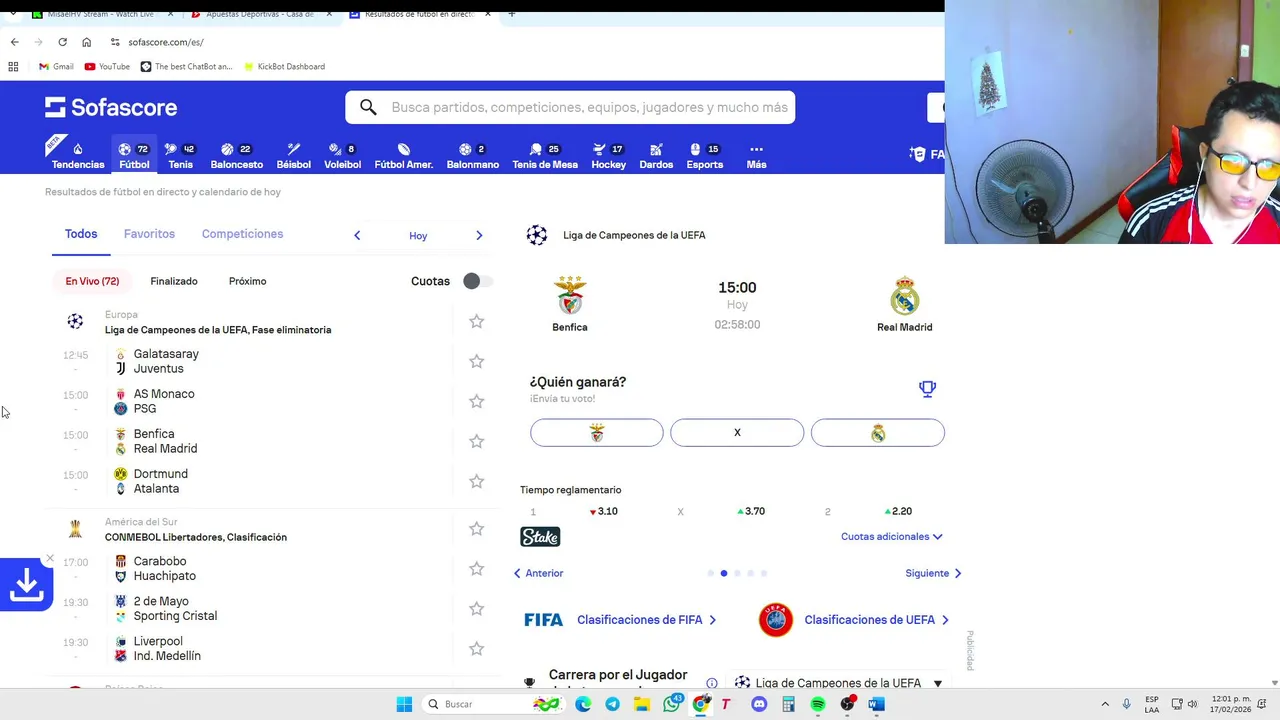Open the YouTube bookmark

(x=107, y=66)
